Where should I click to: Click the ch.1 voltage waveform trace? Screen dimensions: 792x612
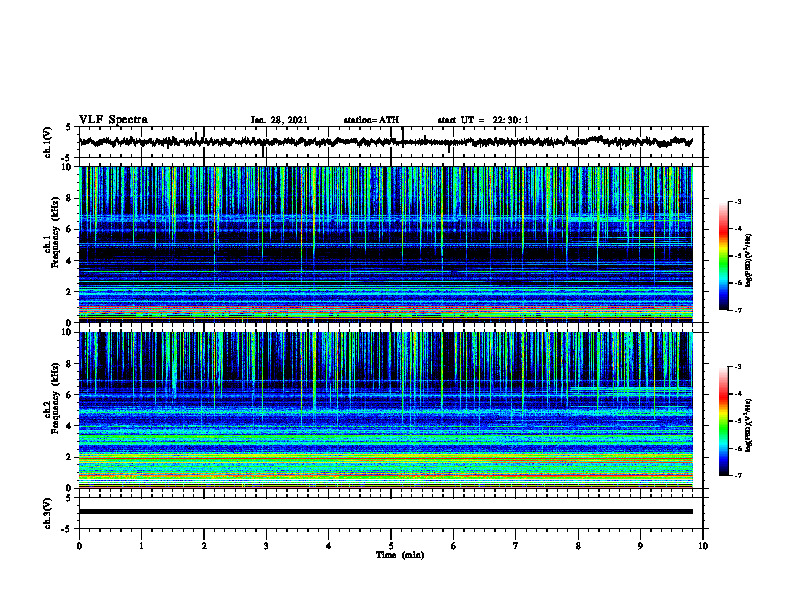(x=385, y=142)
